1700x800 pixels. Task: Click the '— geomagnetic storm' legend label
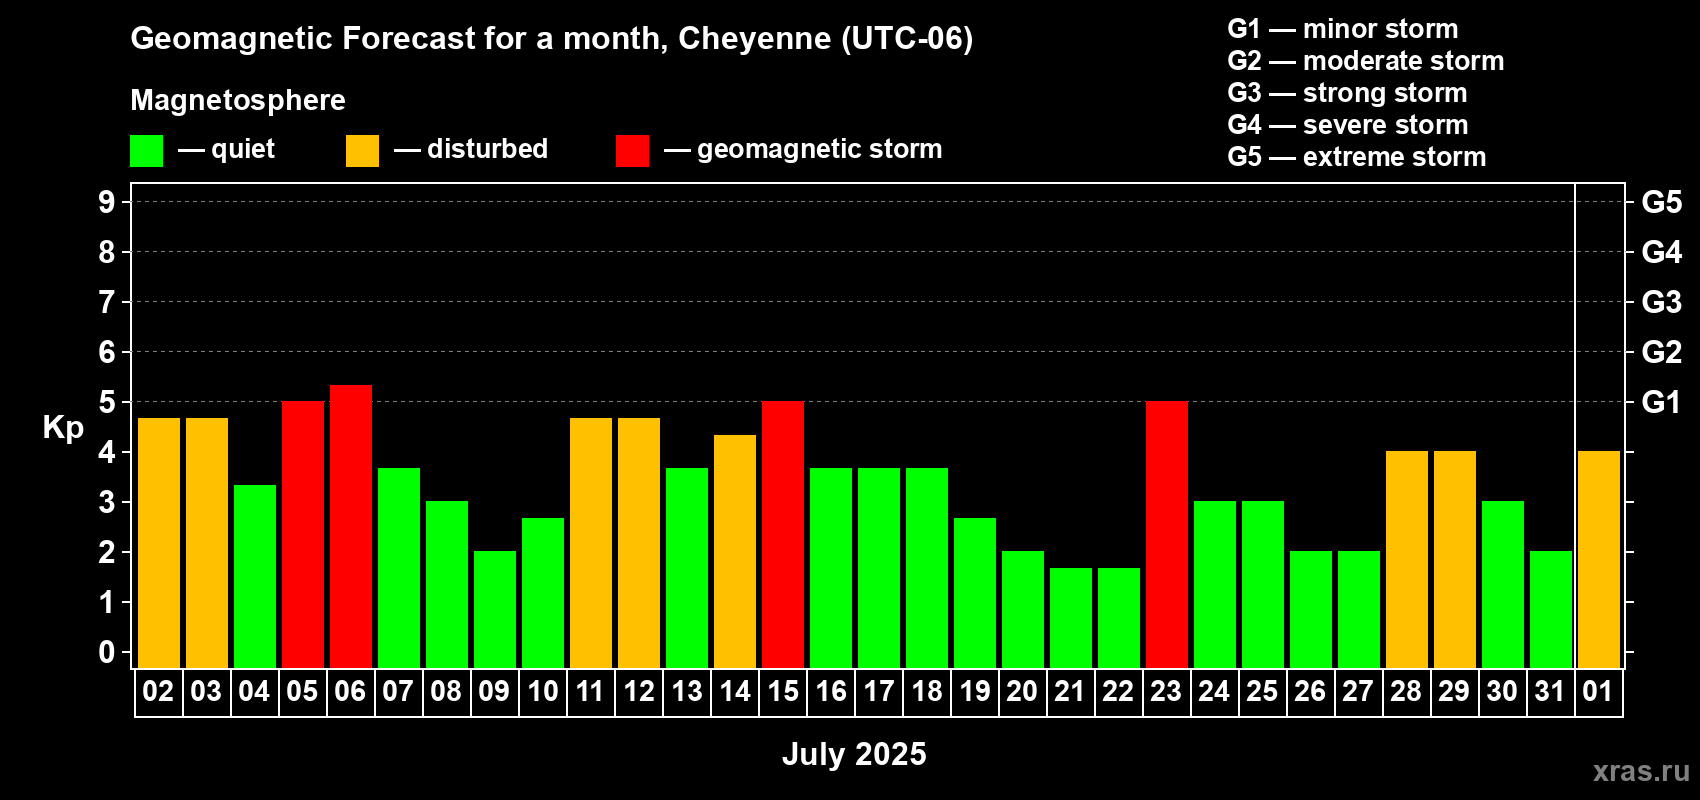coord(803,150)
